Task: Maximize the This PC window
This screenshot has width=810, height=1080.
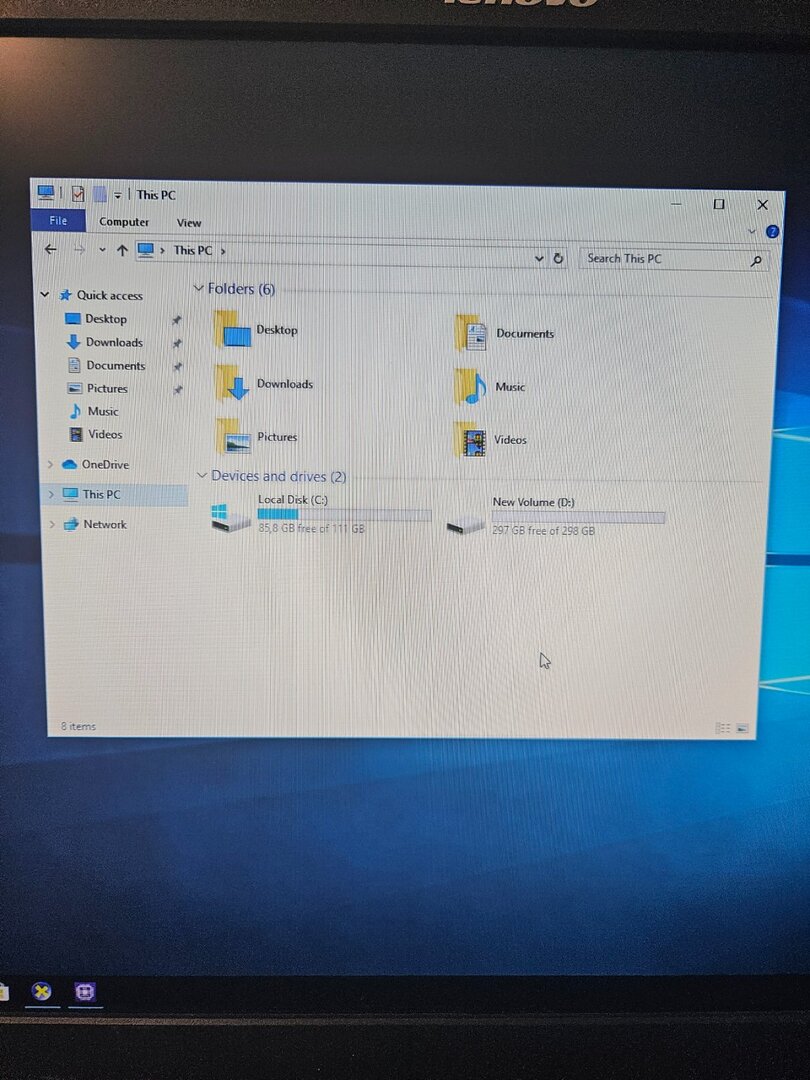Action: (718, 204)
